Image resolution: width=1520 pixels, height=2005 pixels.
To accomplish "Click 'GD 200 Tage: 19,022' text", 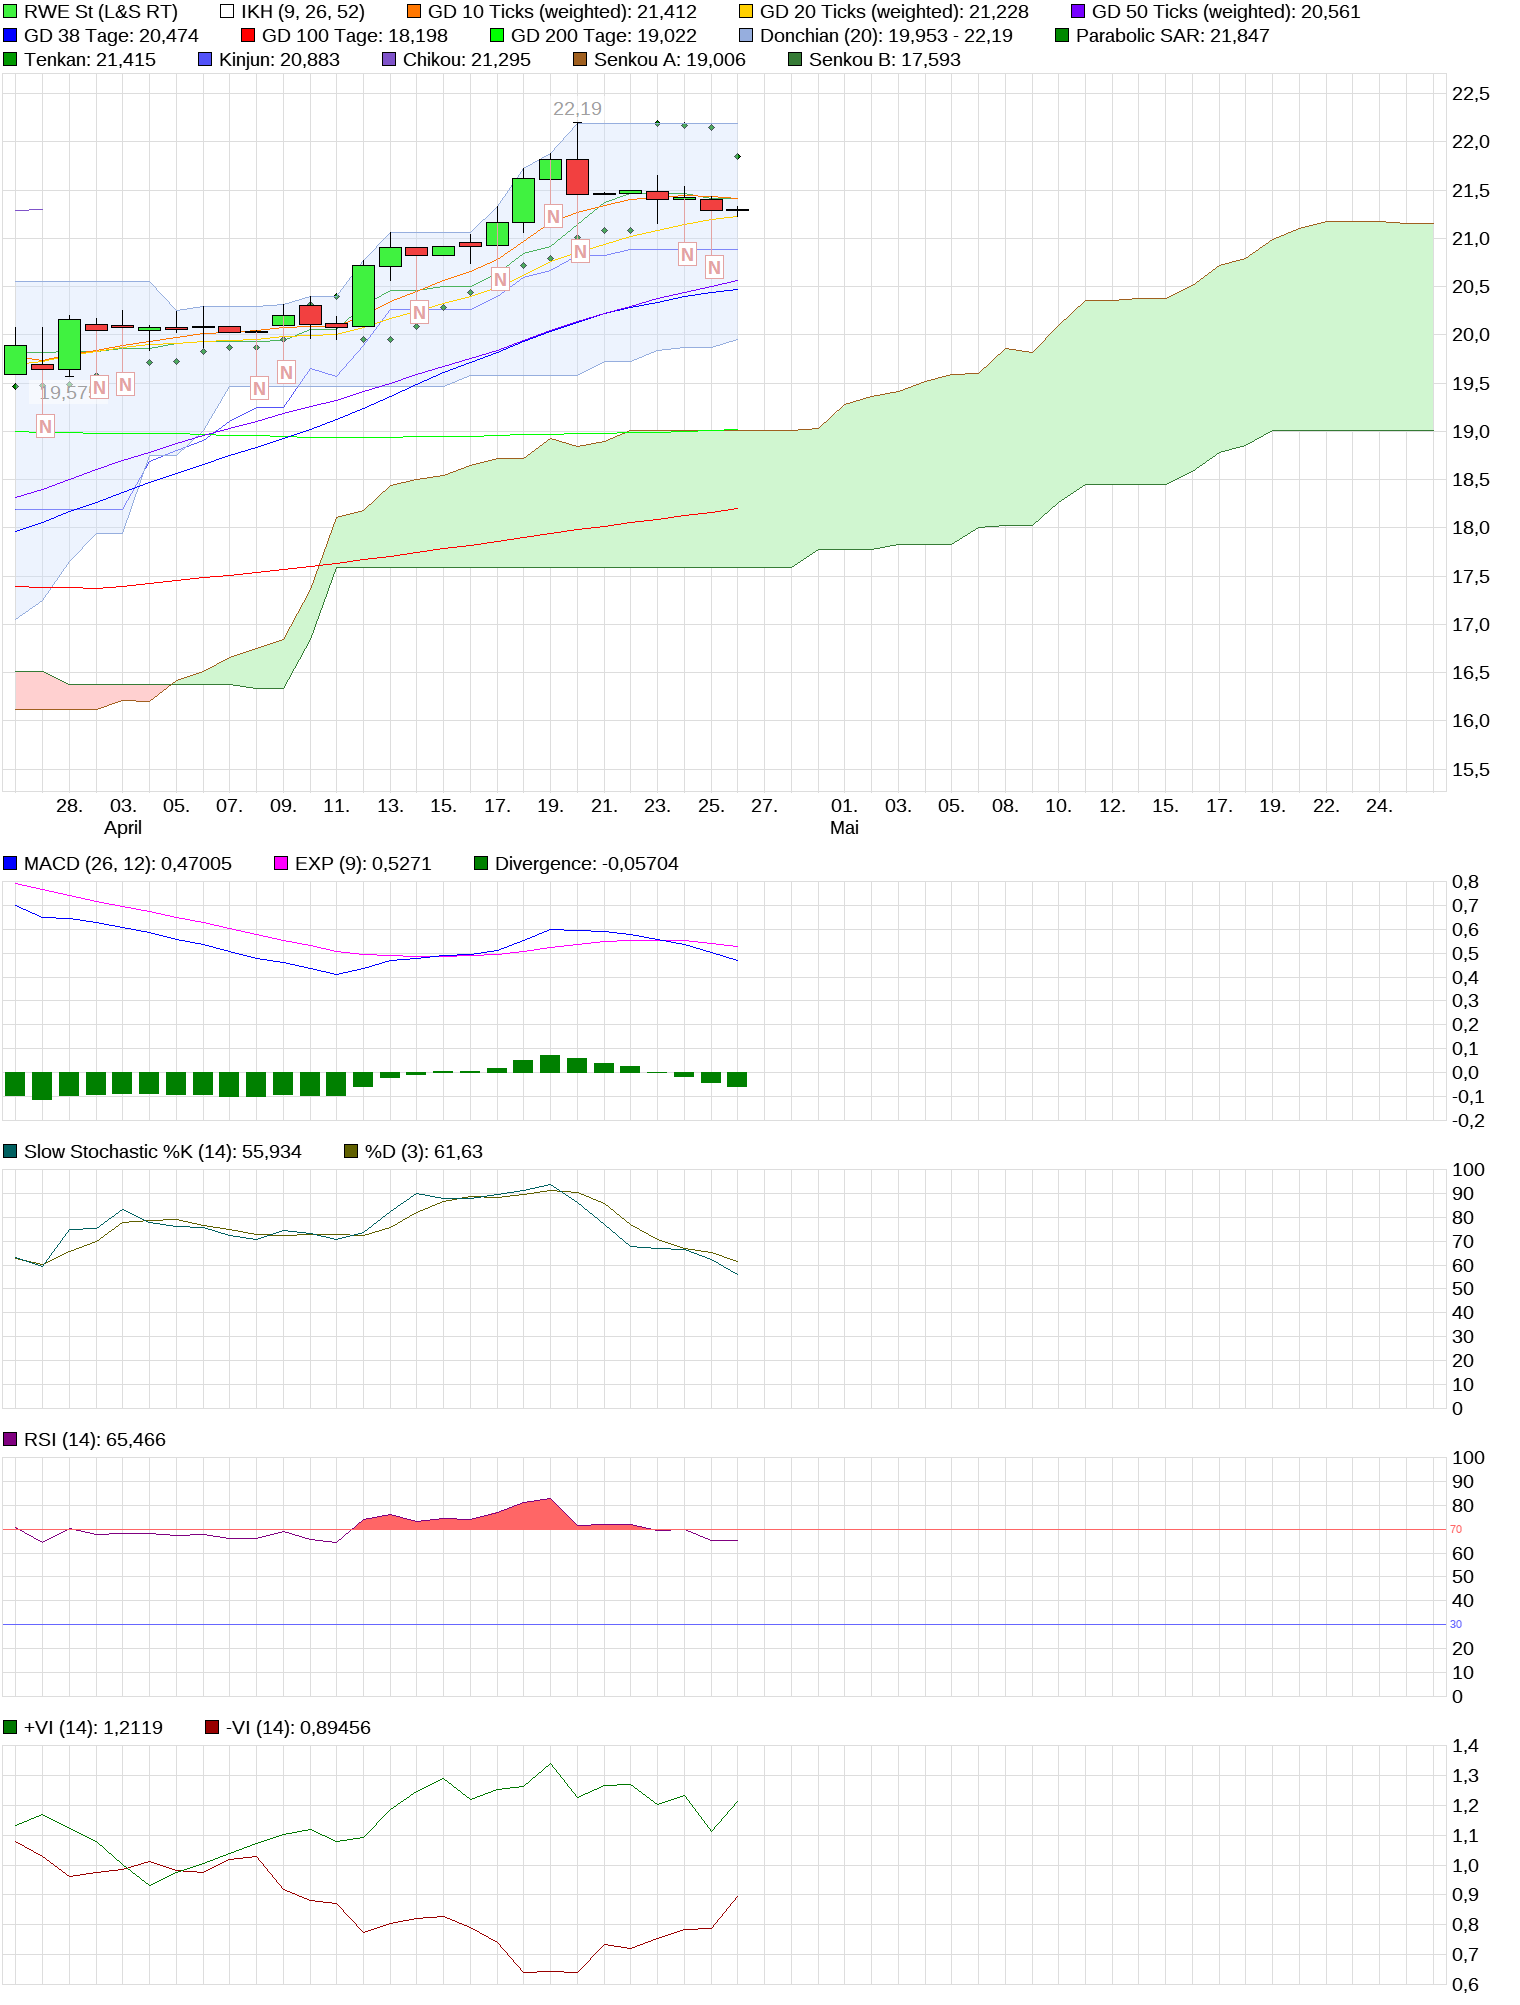I will pos(604,36).
